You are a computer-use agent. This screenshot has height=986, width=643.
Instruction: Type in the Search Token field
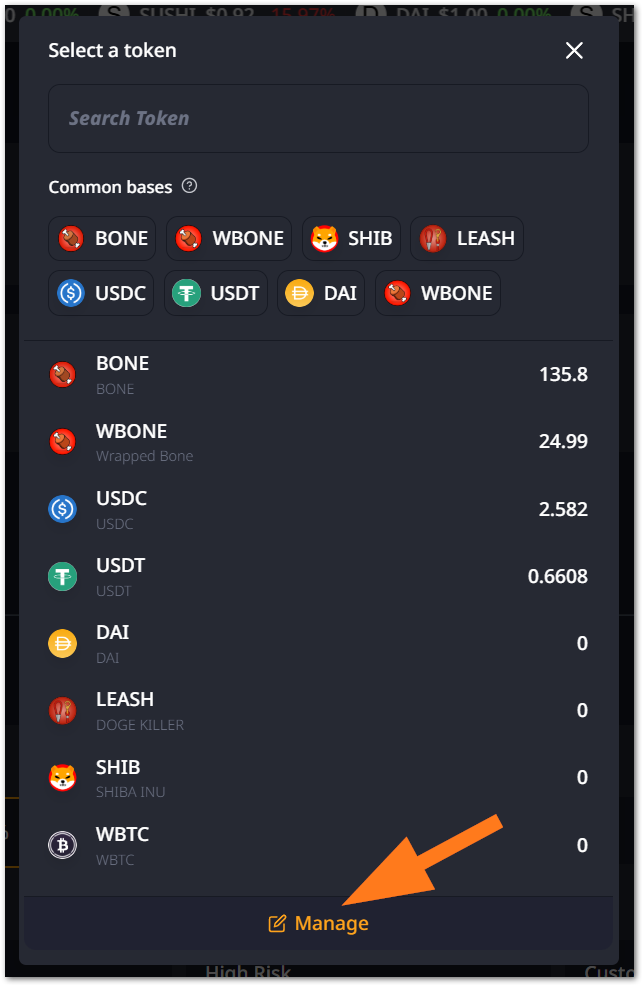tap(318, 118)
